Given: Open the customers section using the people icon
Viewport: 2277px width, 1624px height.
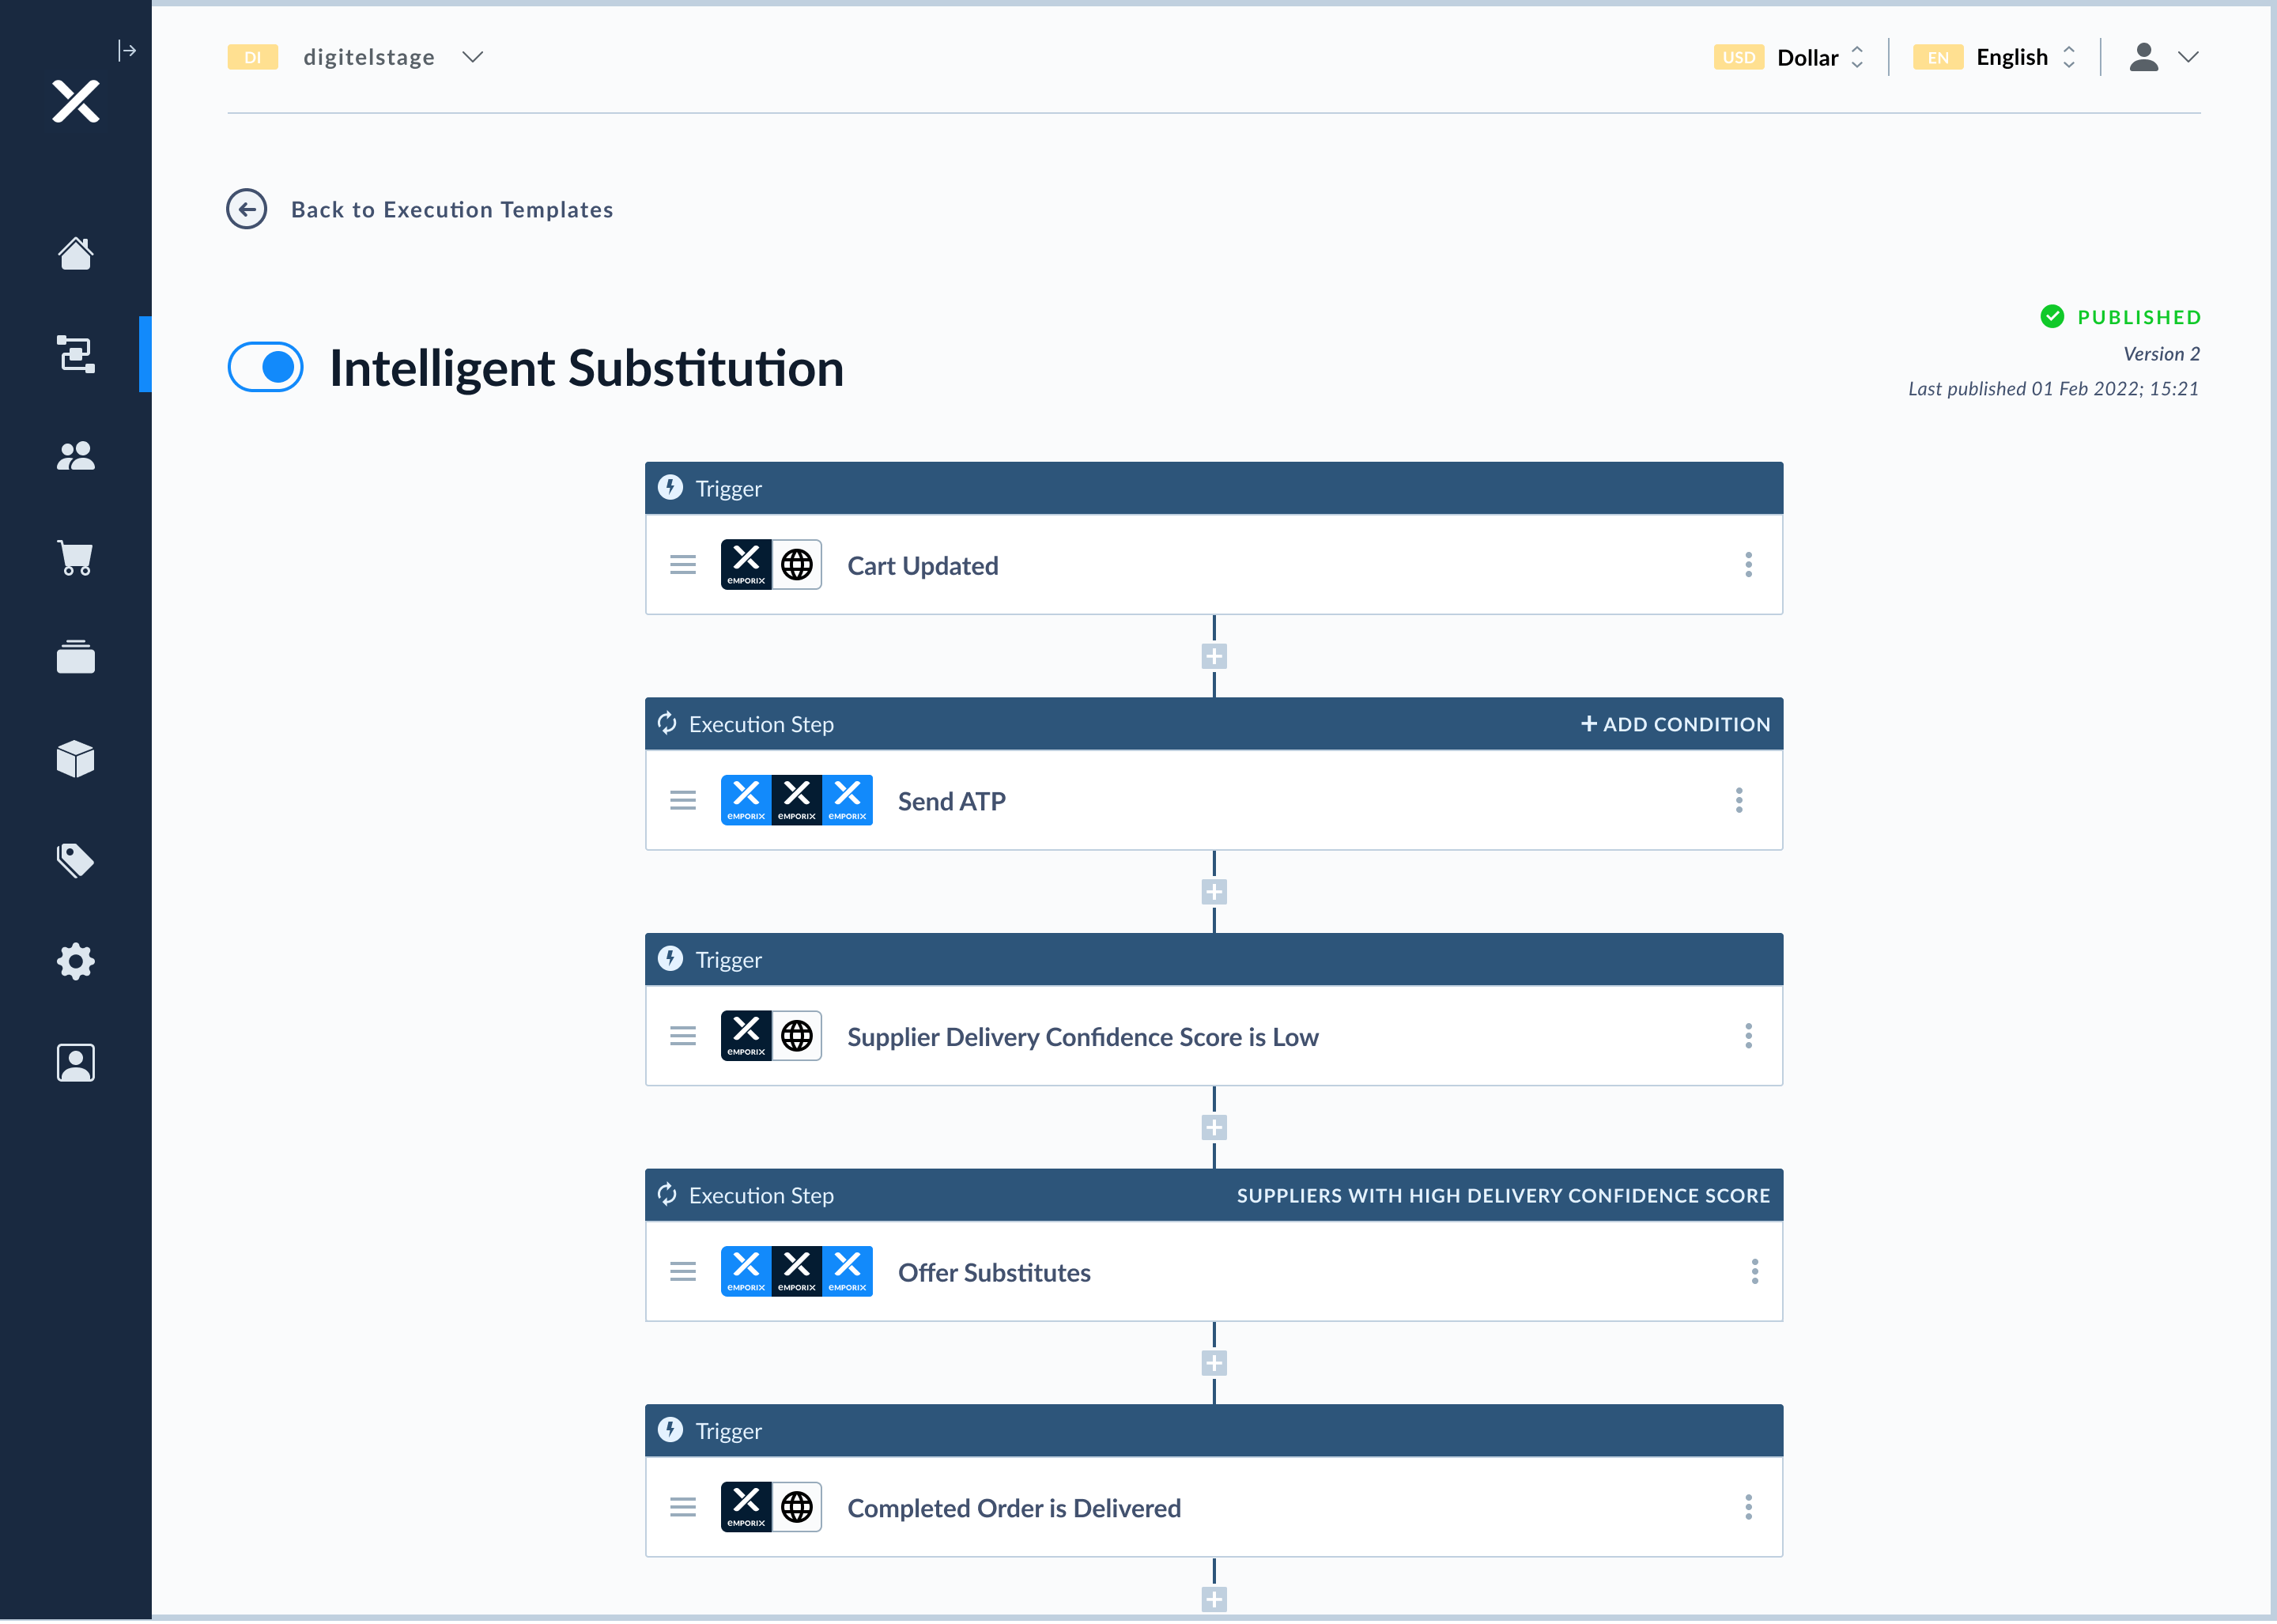Looking at the screenshot, I should [x=75, y=456].
